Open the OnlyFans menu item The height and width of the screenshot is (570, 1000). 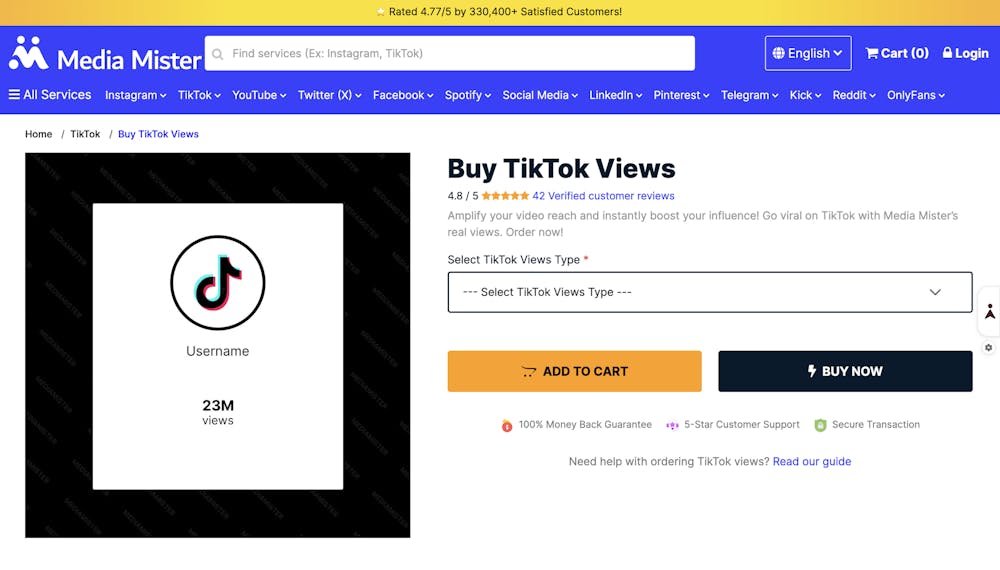[x=915, y=95]
